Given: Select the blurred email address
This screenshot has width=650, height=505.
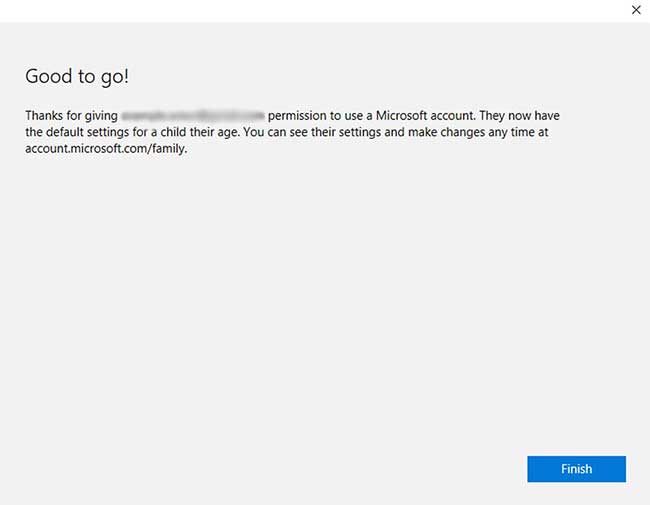Looking at the screenshot, I should (193, 116).
